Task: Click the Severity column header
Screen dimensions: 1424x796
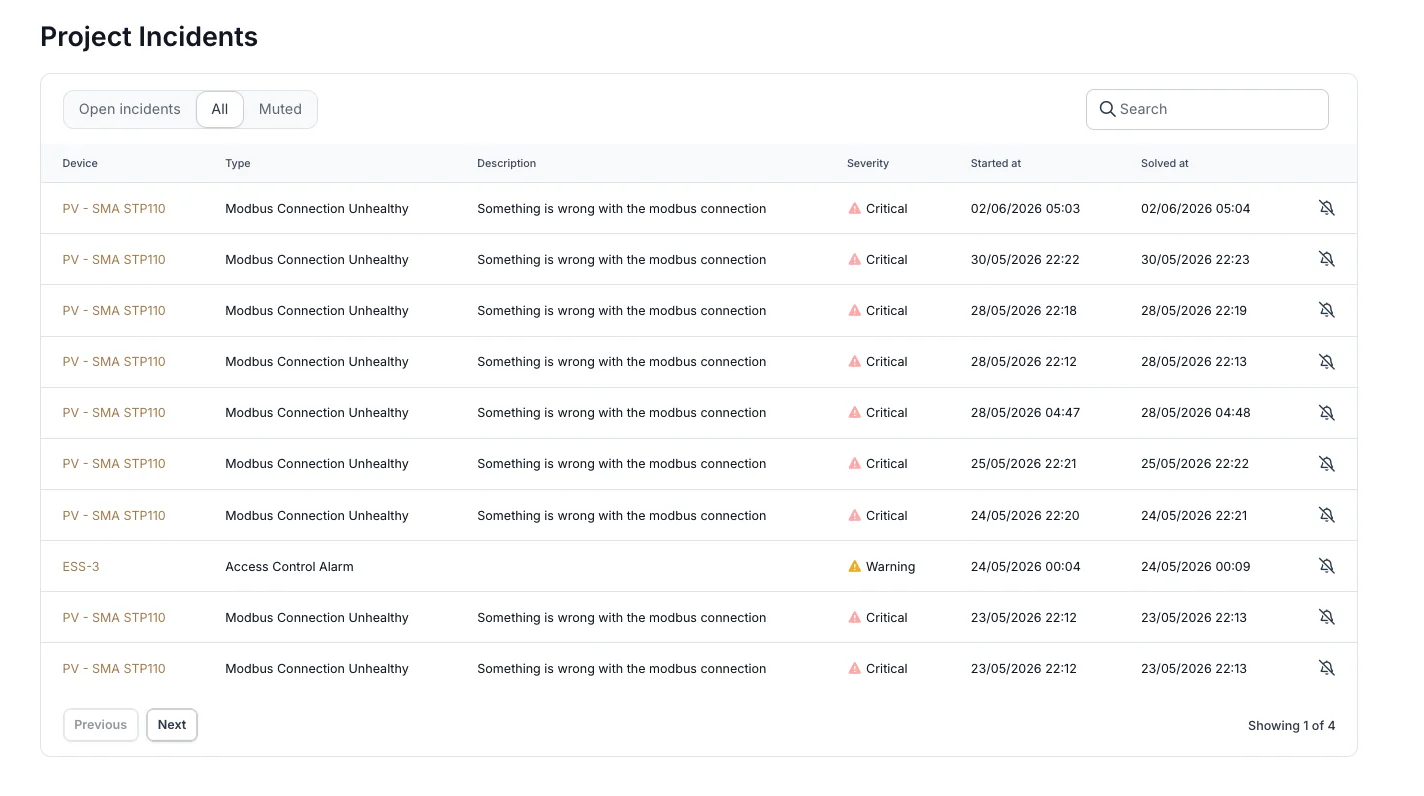Action: coord(868,163)
